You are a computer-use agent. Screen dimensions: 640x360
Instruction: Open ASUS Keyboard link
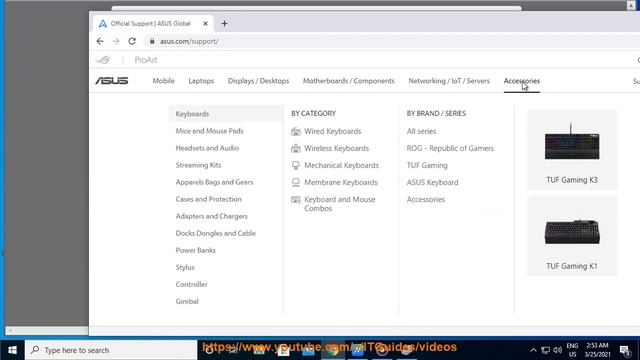coord(432,182)
